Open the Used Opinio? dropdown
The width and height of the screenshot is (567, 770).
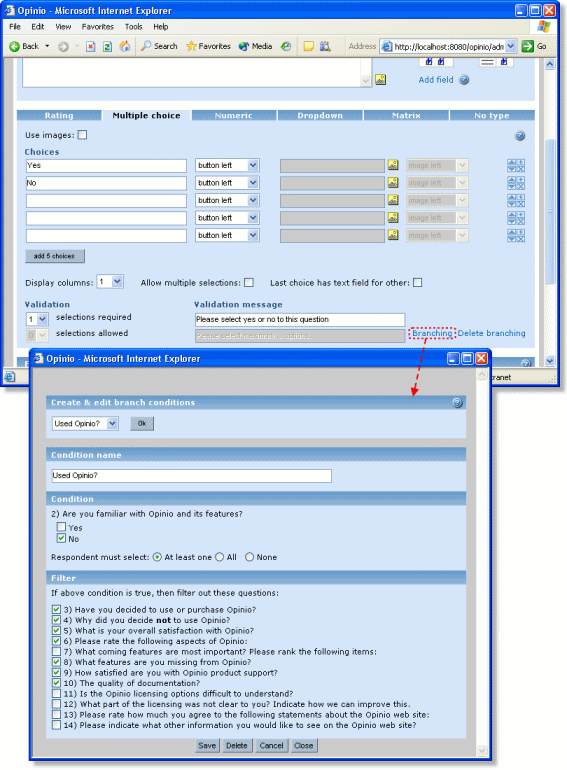[85, 423]
